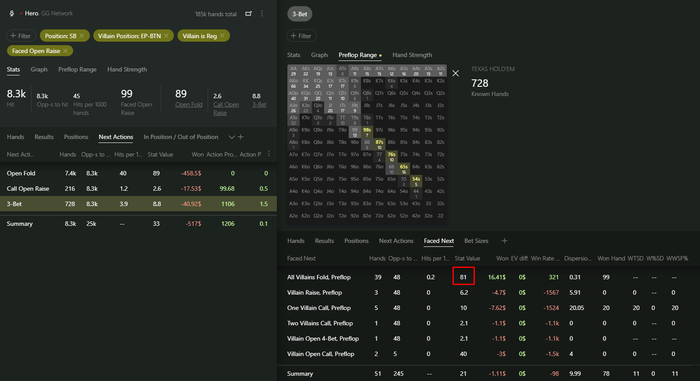Open the Next Actions tab in 3-Bet table
Image resolution: width=700 pixels, height=381 pixels.
396,241
